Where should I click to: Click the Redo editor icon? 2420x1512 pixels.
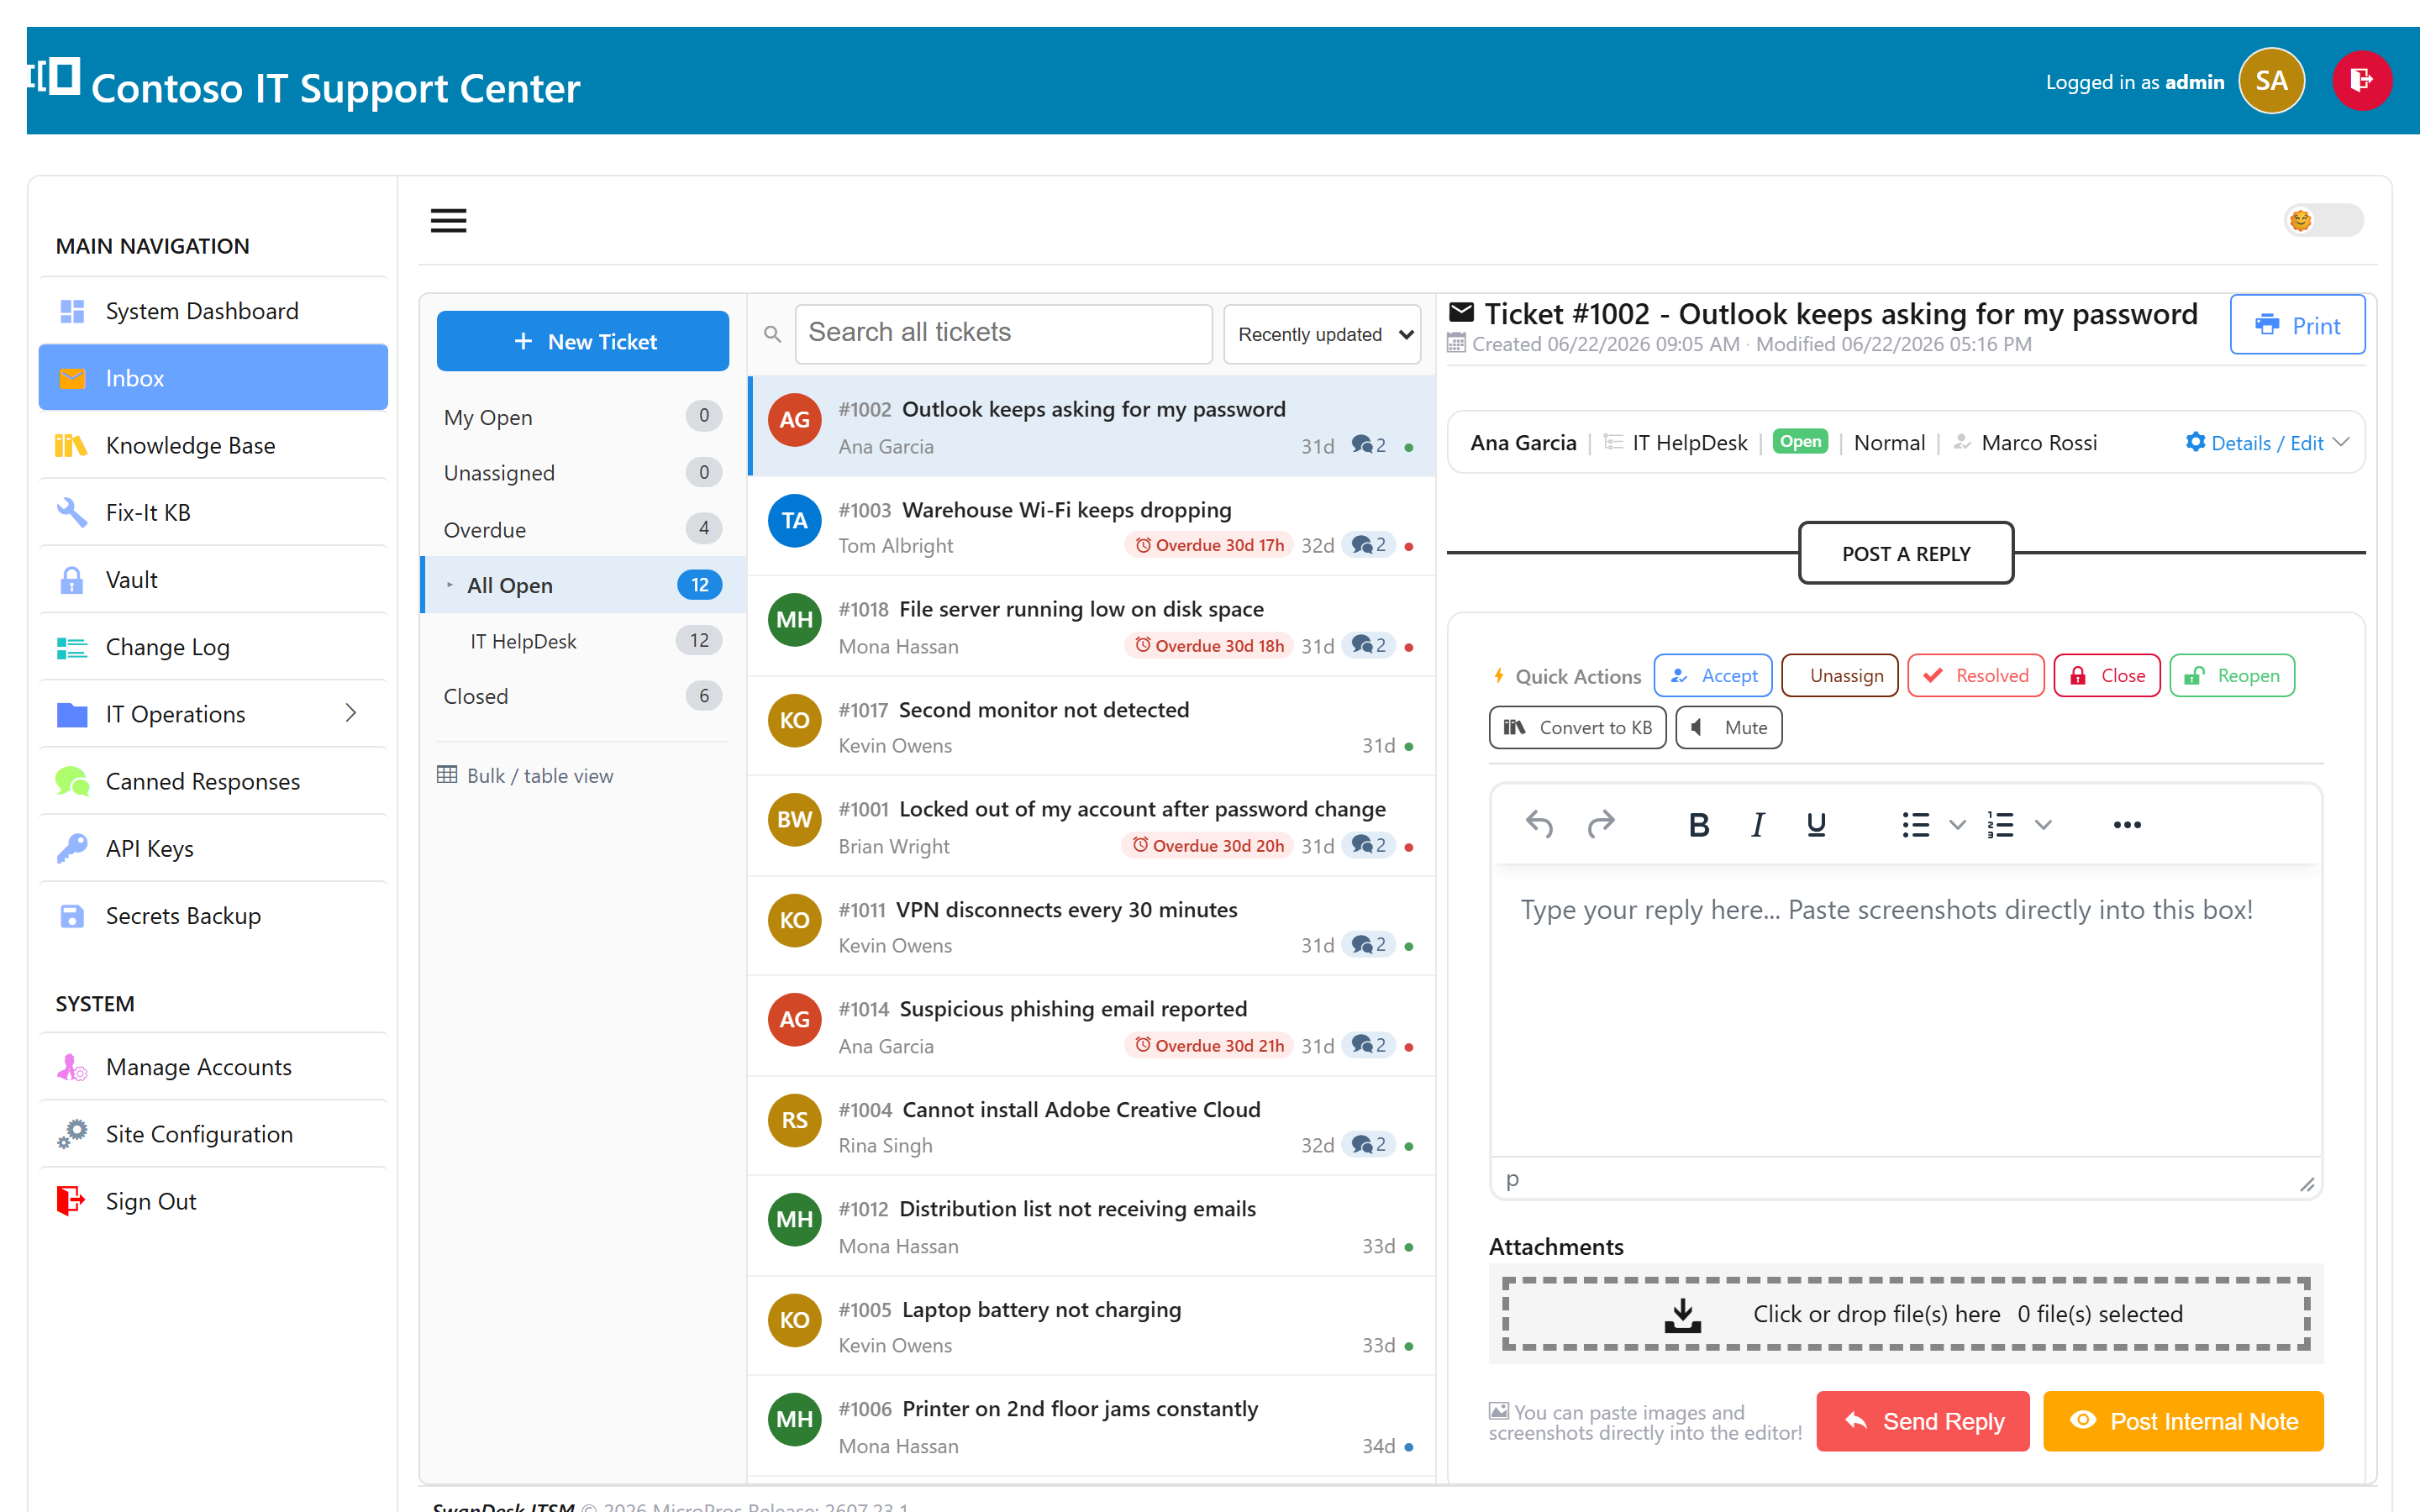click(1601, 824)
